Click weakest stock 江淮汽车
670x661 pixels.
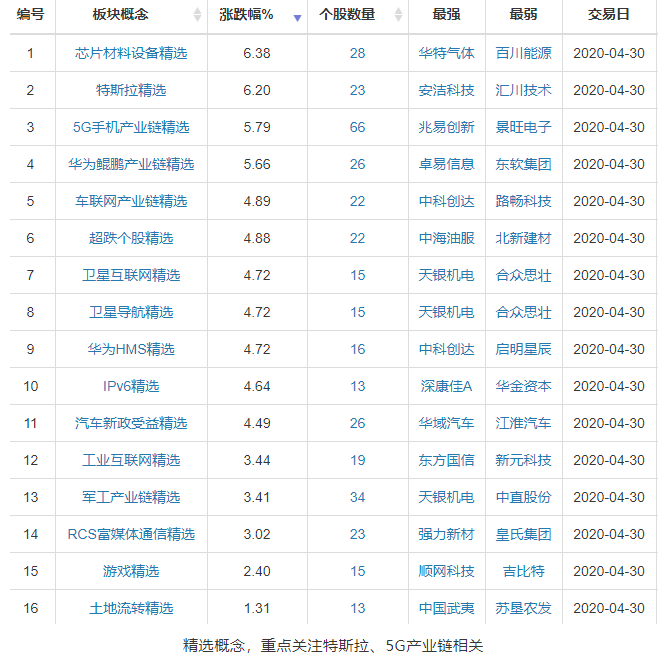coord(523,423)
